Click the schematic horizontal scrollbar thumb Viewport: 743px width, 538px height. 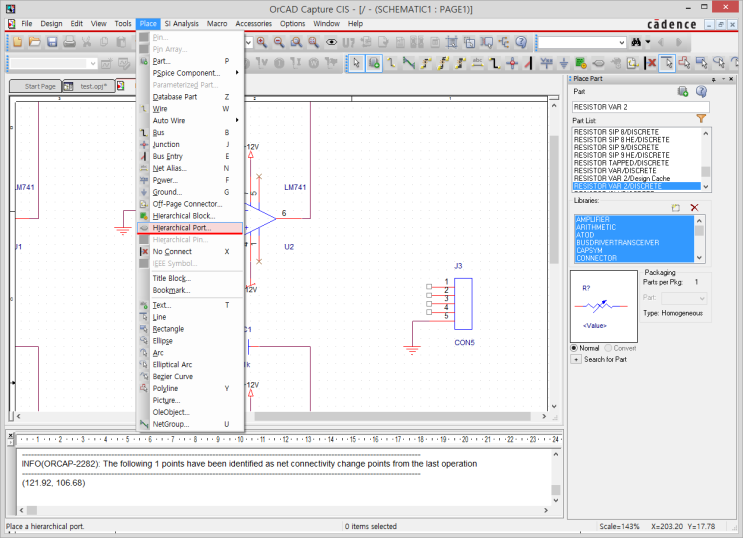pyautogui.click(x=392, y=416)
